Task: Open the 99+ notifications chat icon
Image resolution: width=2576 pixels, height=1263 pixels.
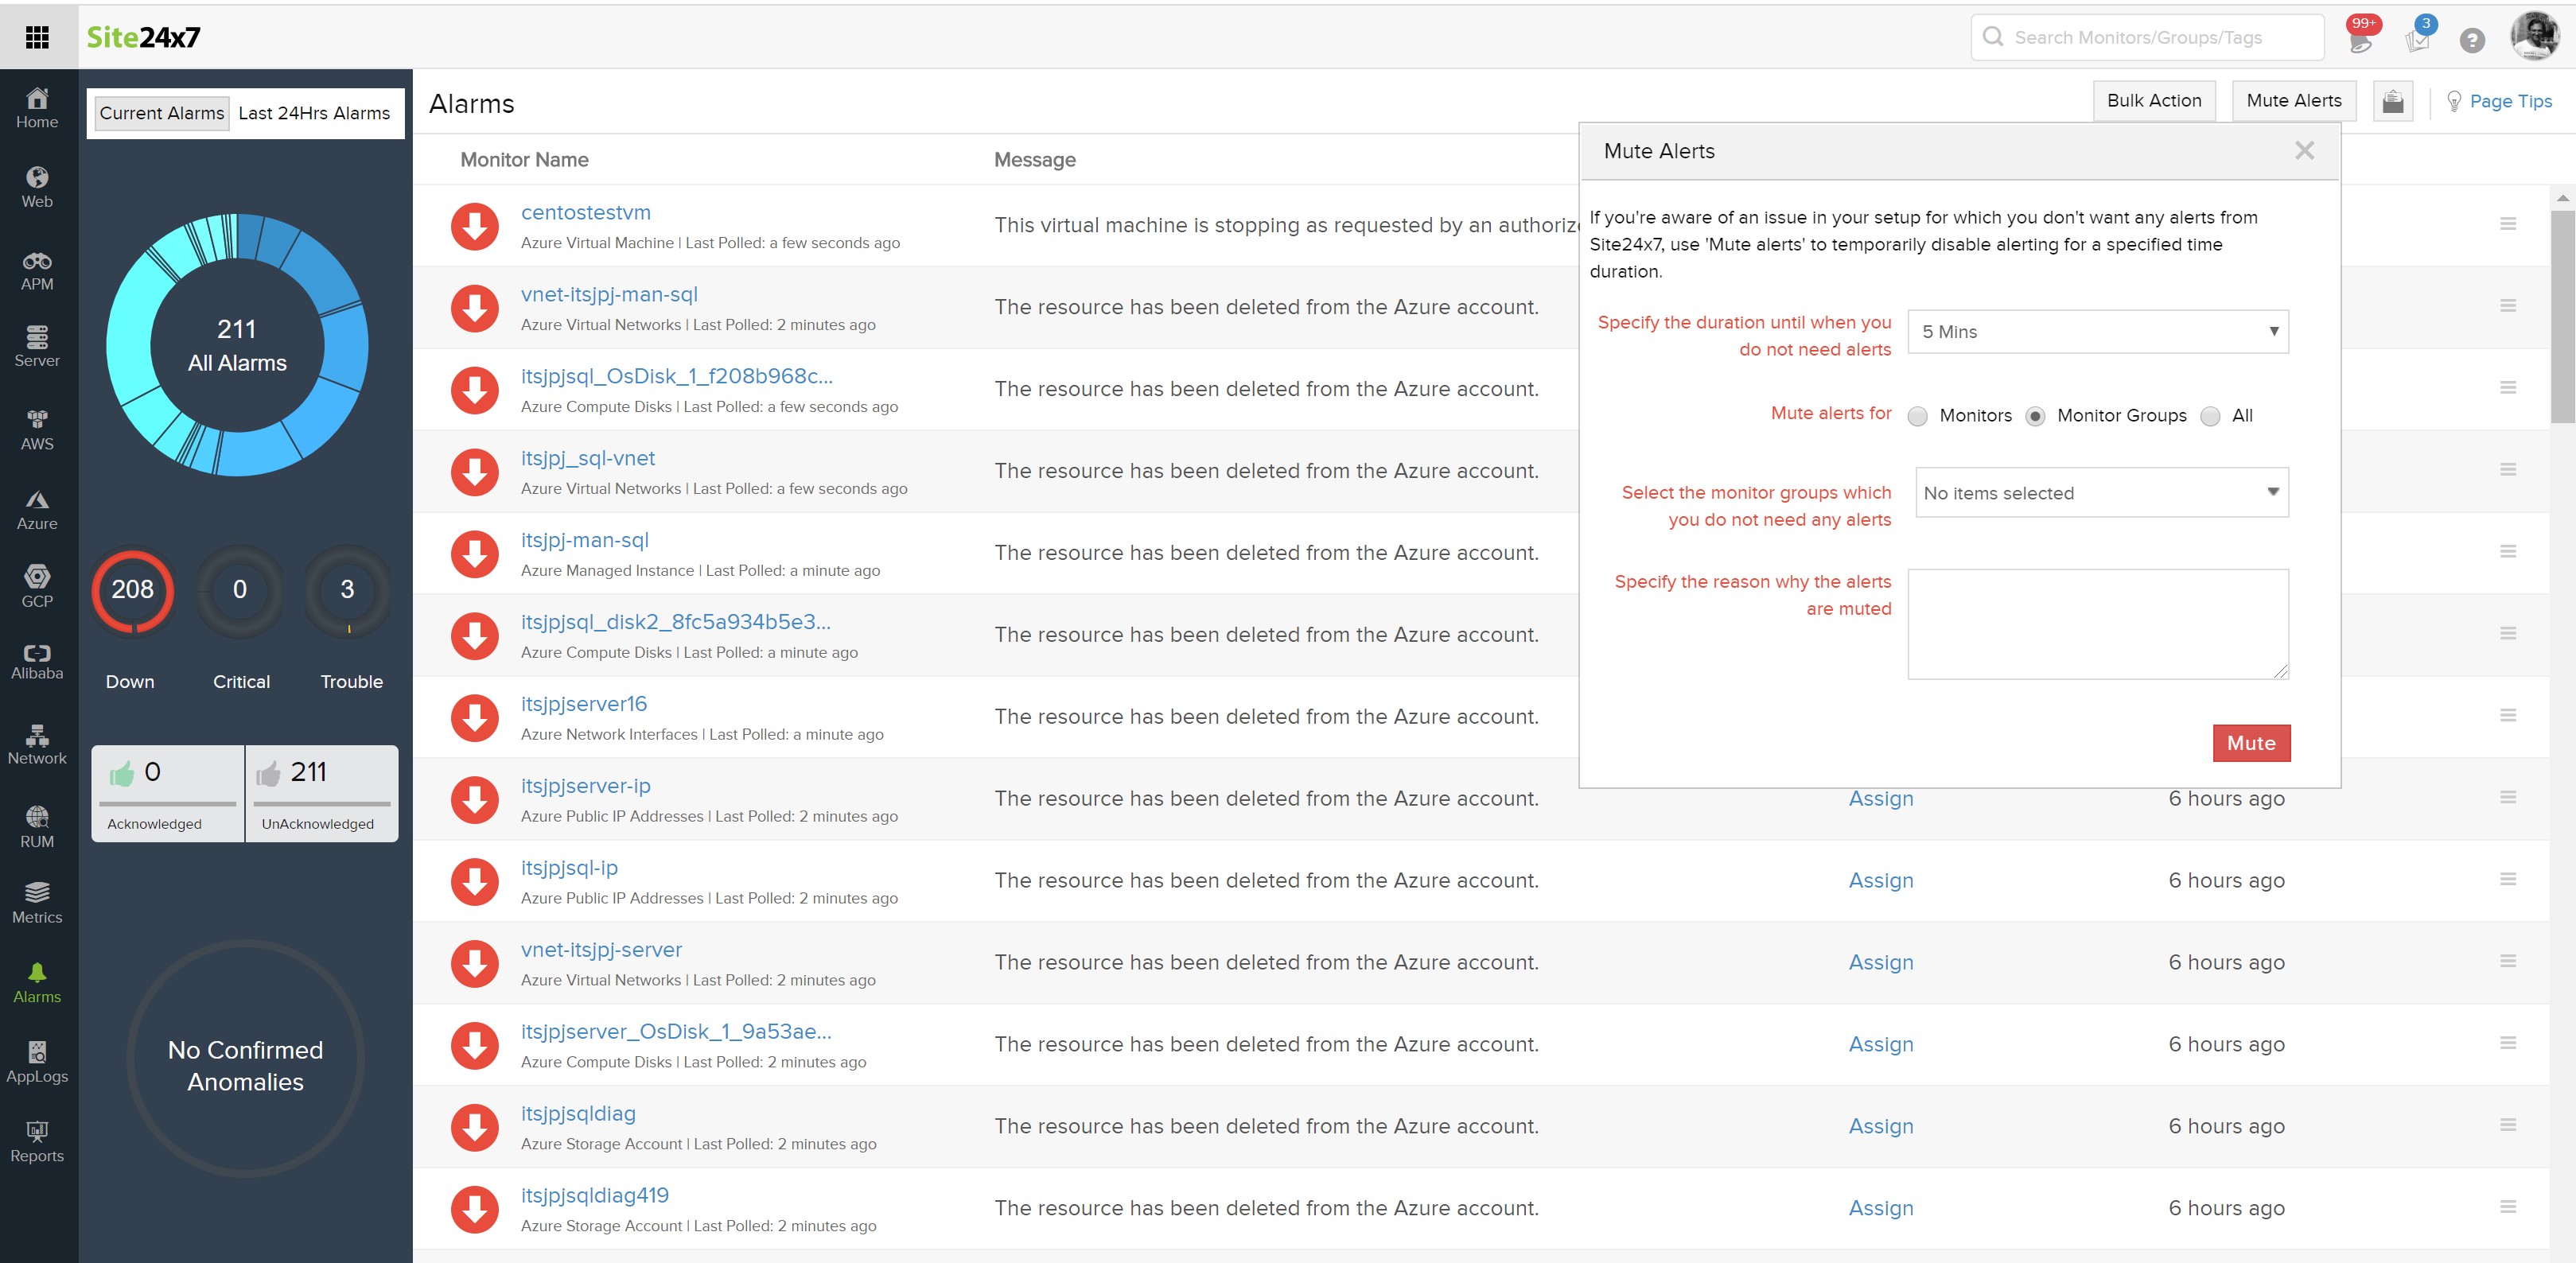Action: click(x=2360, y=38)
